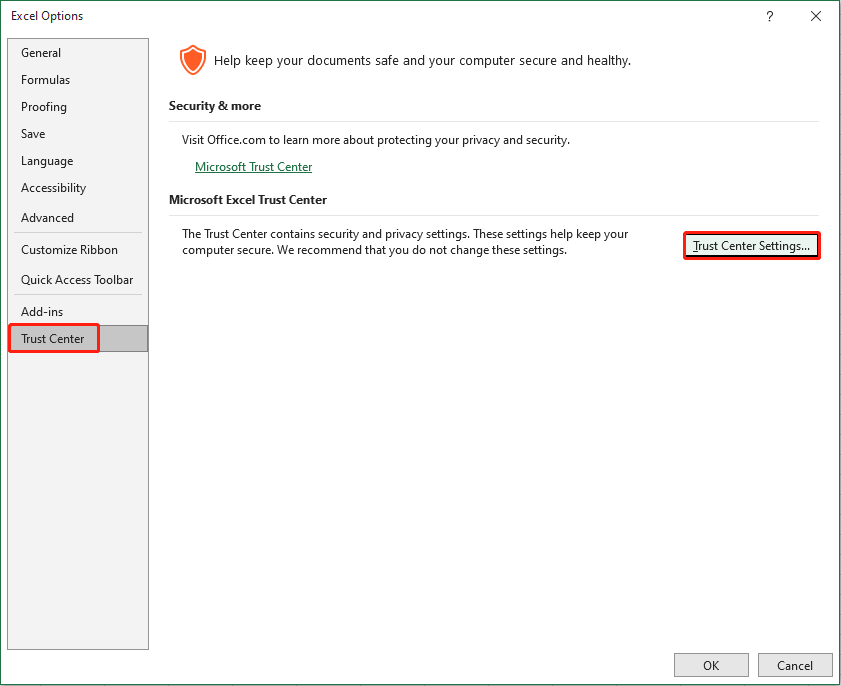Click the Help question mark icon

coord(769,16)
